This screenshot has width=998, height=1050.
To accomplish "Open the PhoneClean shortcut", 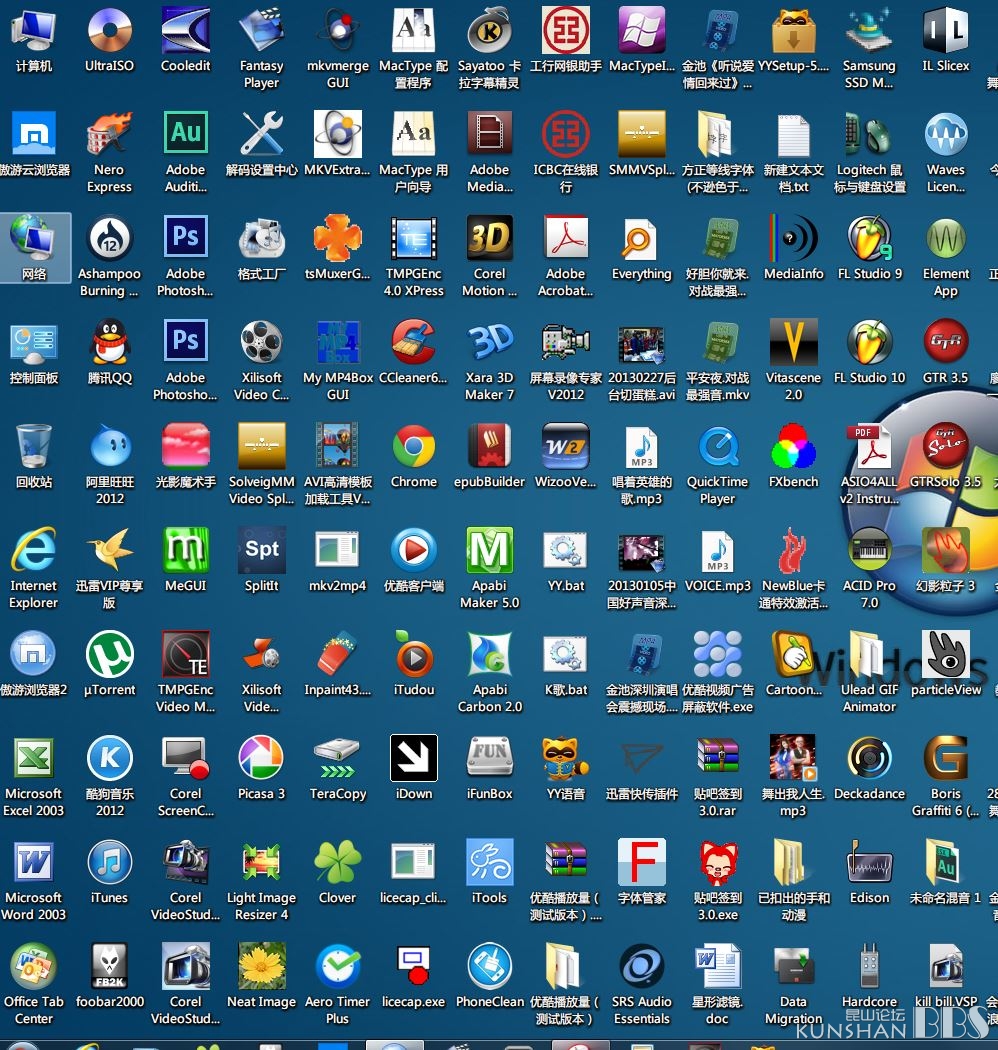I will coord(490,966).
